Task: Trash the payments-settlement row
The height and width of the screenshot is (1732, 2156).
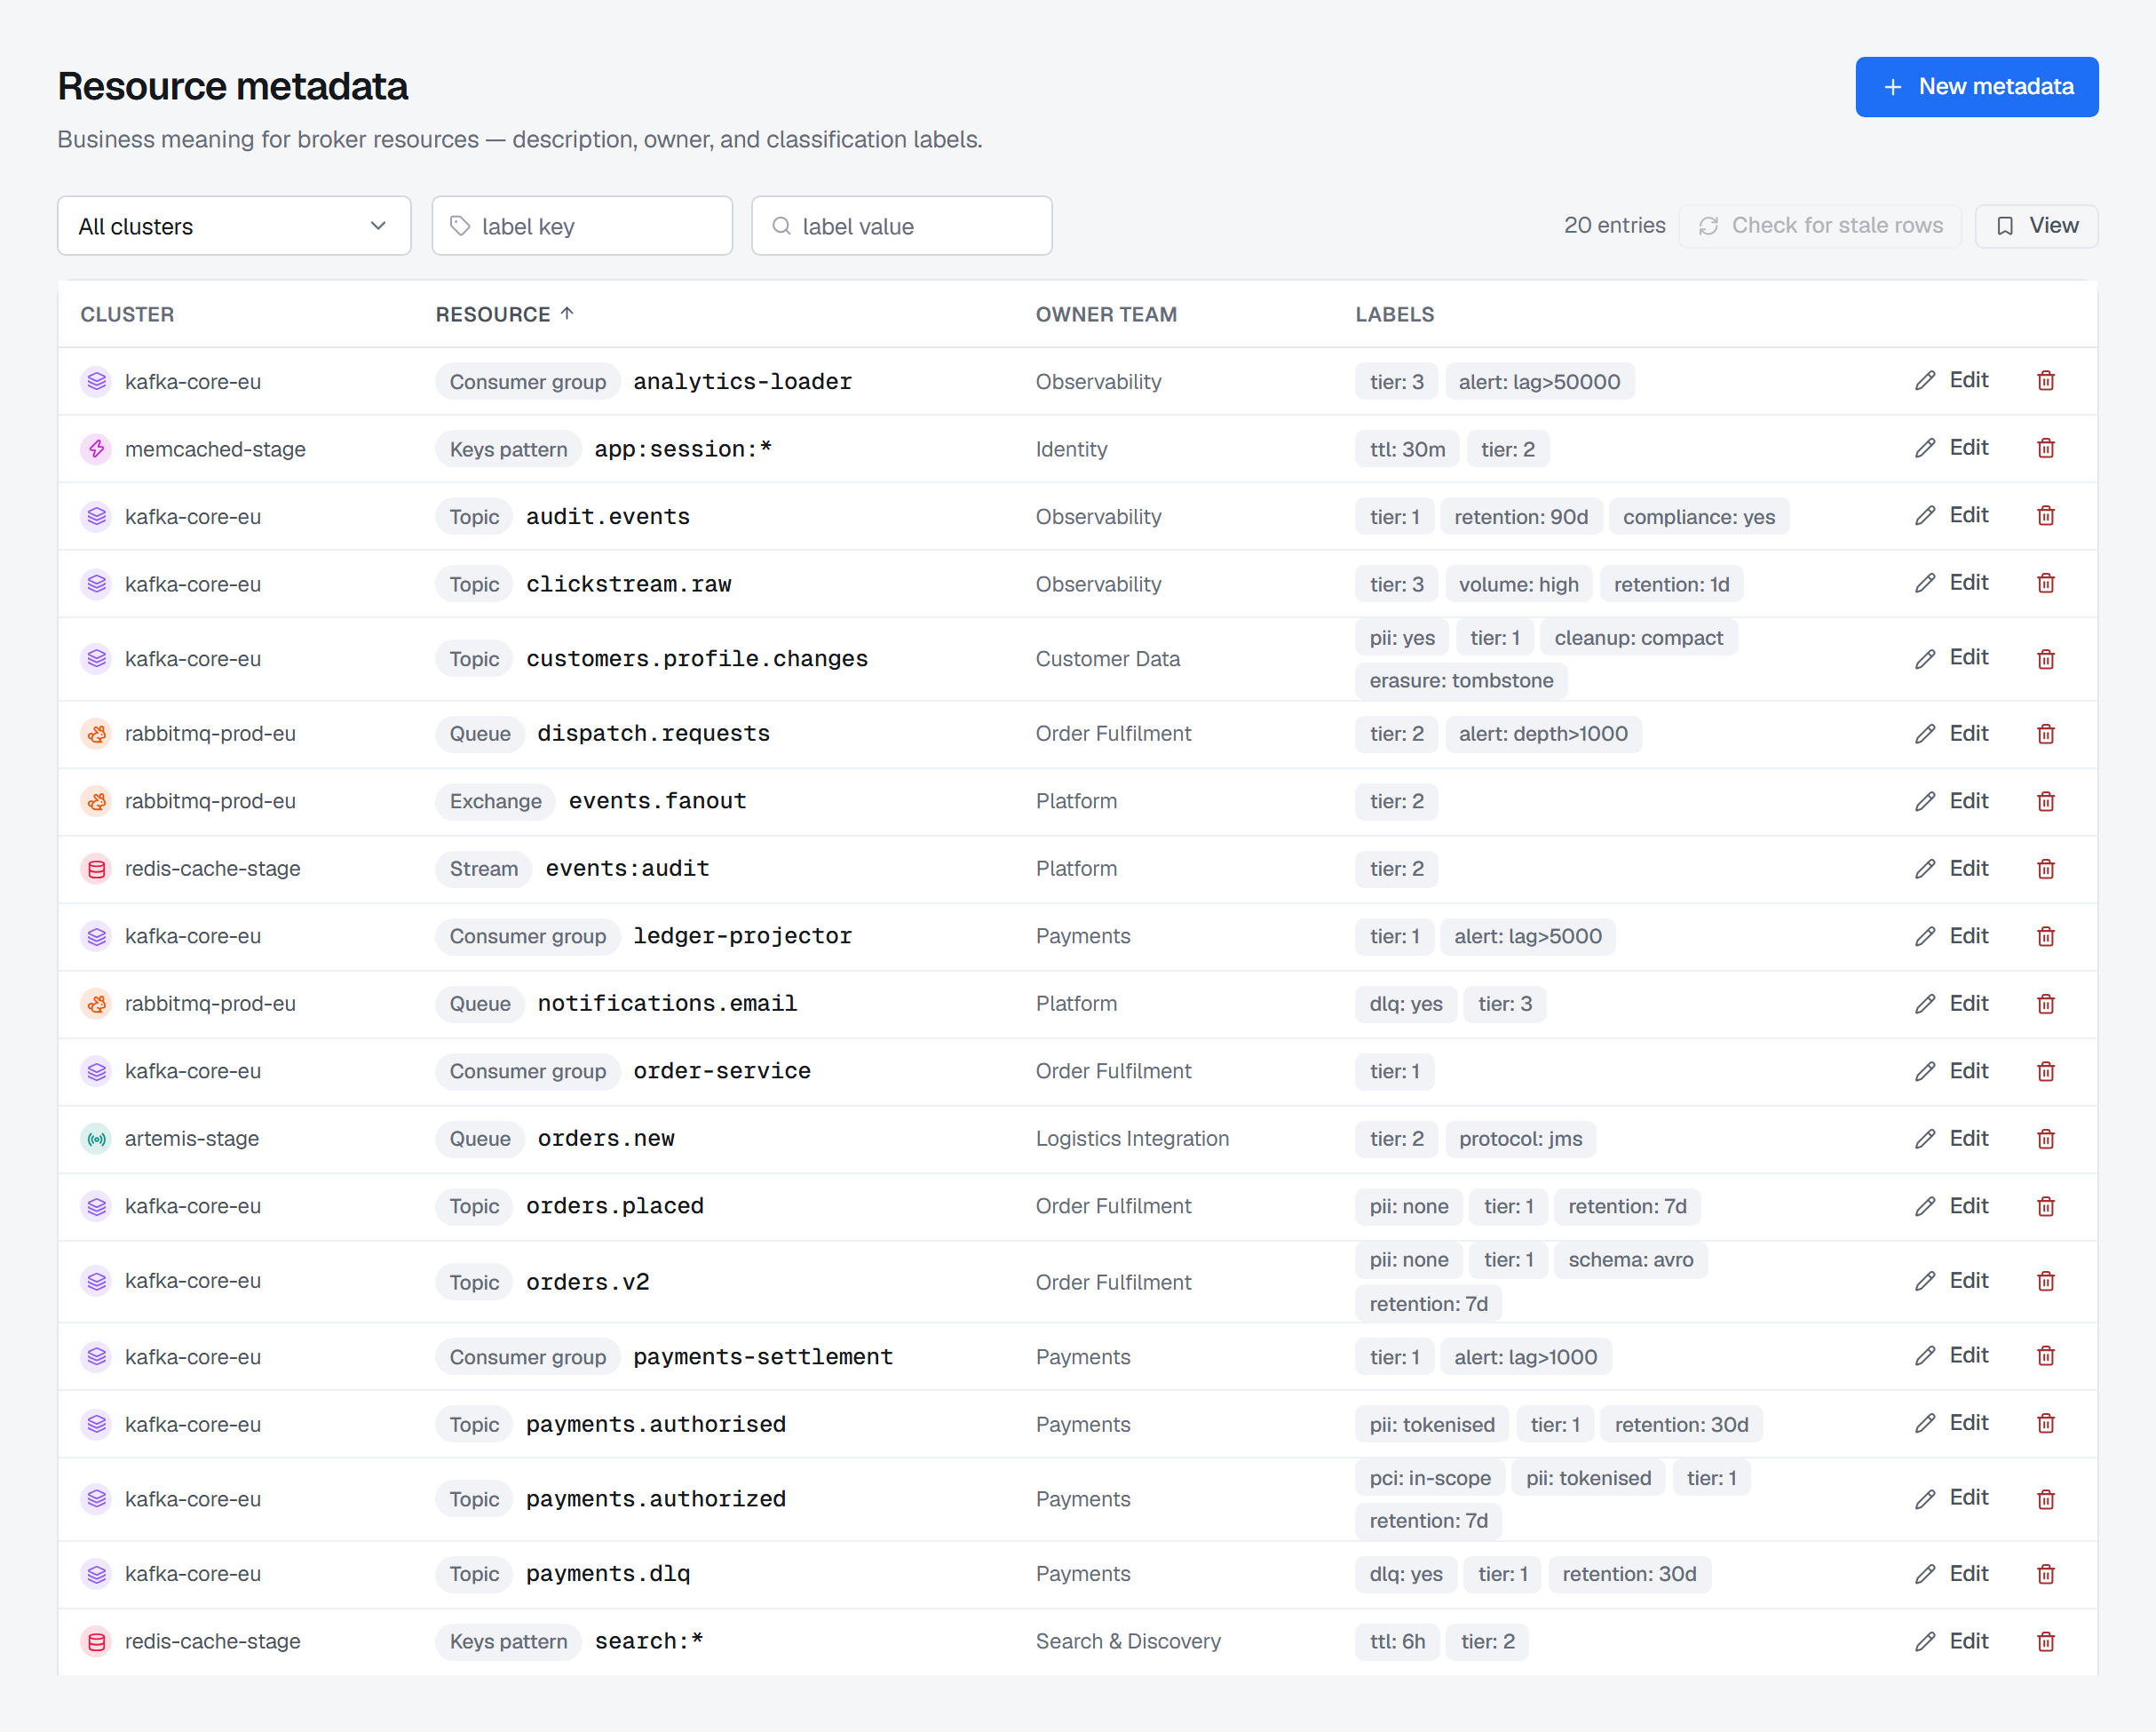Action: point(2045,1356)
